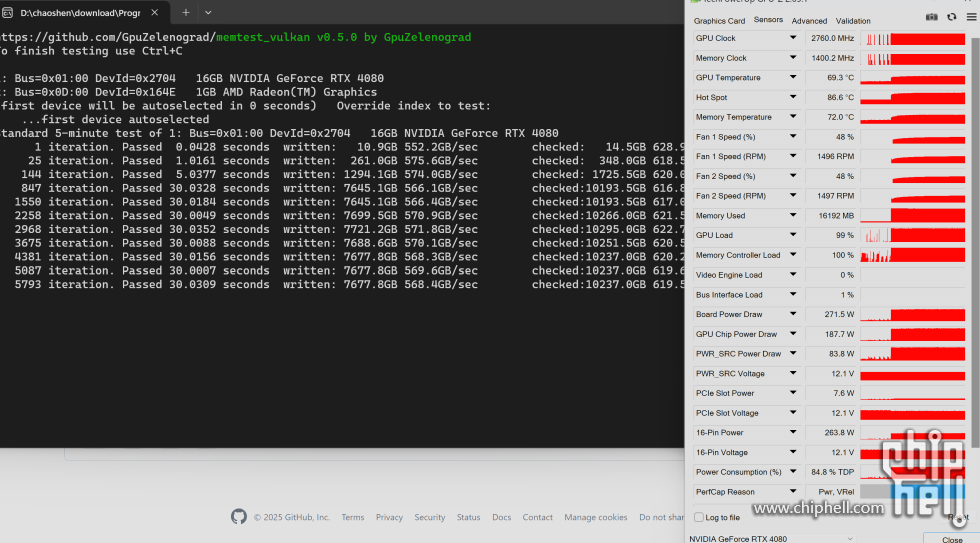Screen dimensions: 980x543
Task: Switch to the Sensors tab
Action: pyautogui.click(x=768, y=20)
